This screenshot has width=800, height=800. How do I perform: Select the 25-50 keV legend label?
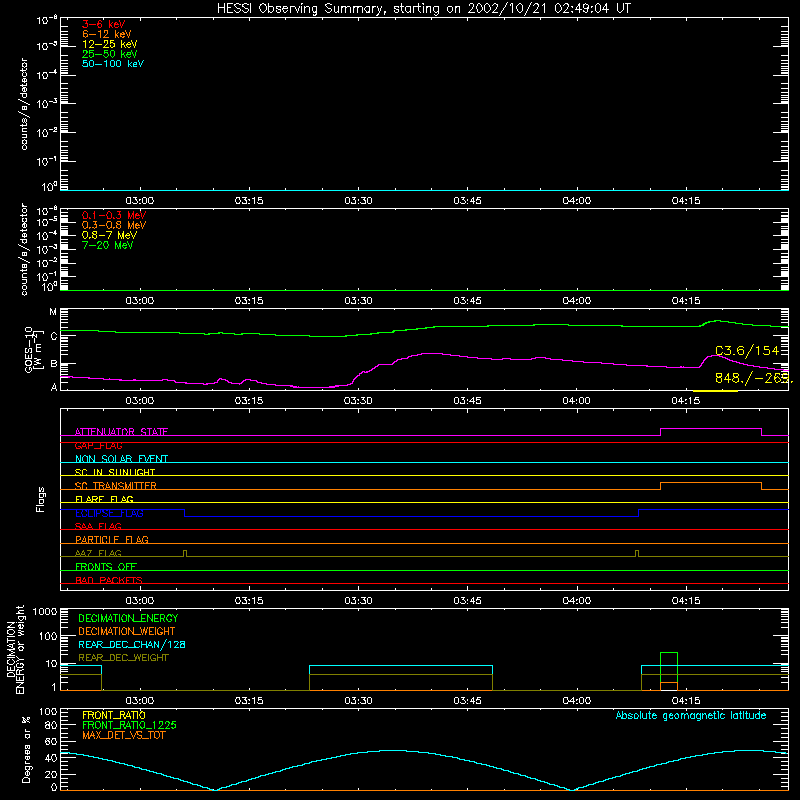(x=110, y=54)
